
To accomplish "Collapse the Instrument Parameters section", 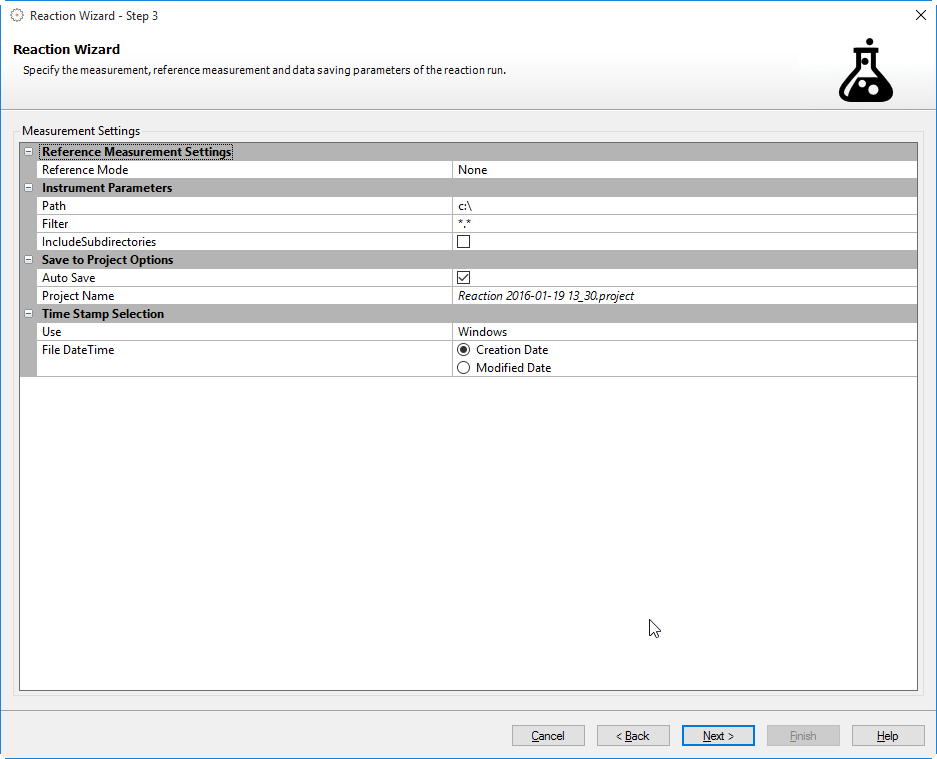I will point(28,188).
